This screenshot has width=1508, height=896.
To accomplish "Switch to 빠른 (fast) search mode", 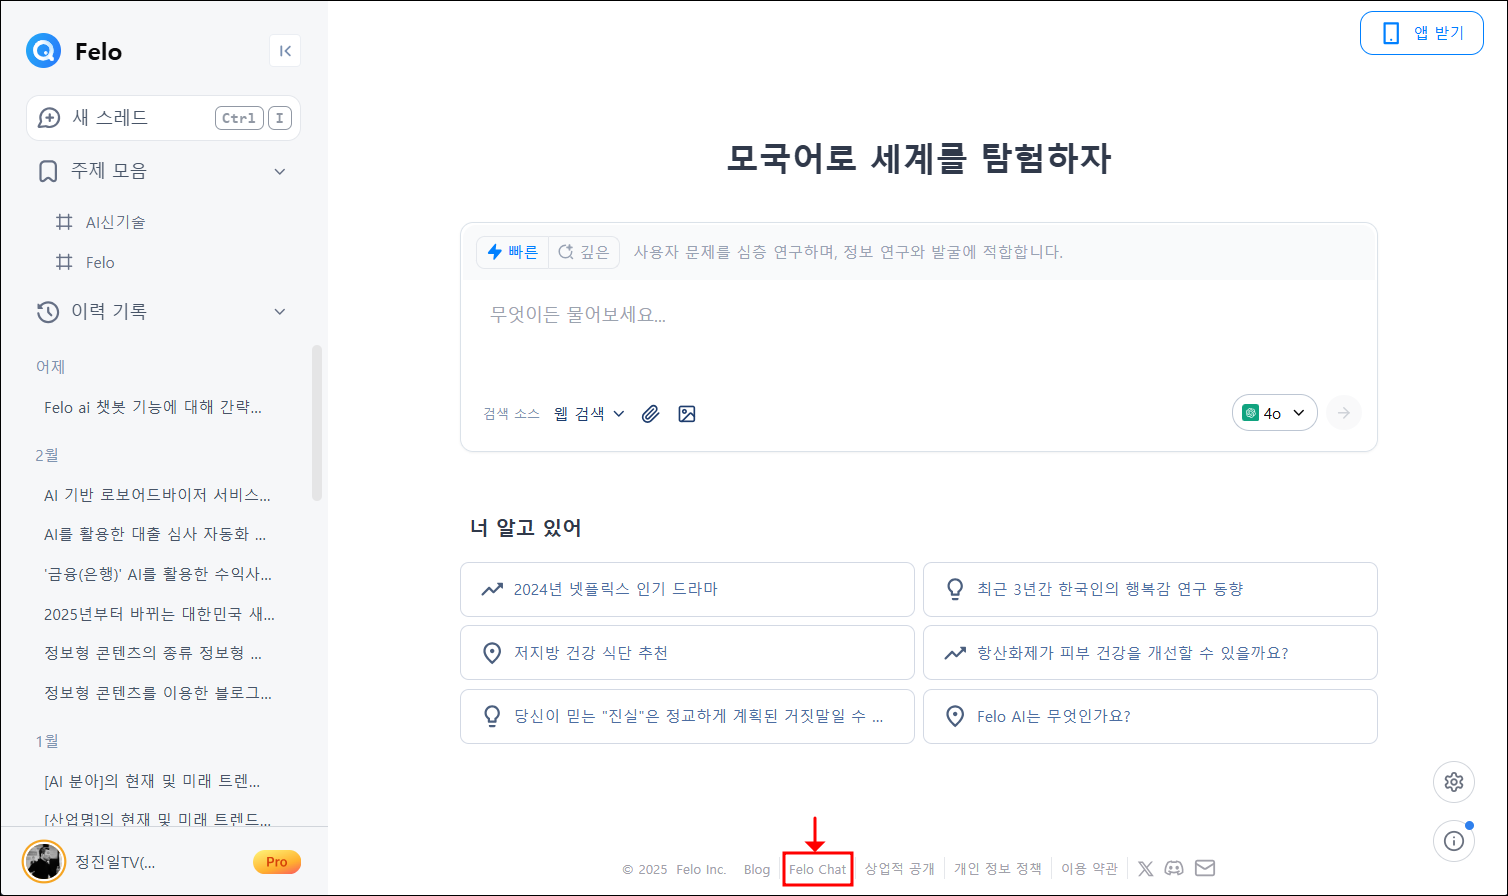I will (513, 252).
